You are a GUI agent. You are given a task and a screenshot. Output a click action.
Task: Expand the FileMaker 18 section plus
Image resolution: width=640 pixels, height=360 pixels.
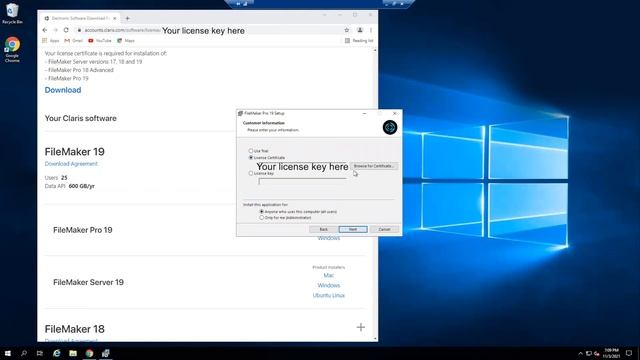[360, 327]
